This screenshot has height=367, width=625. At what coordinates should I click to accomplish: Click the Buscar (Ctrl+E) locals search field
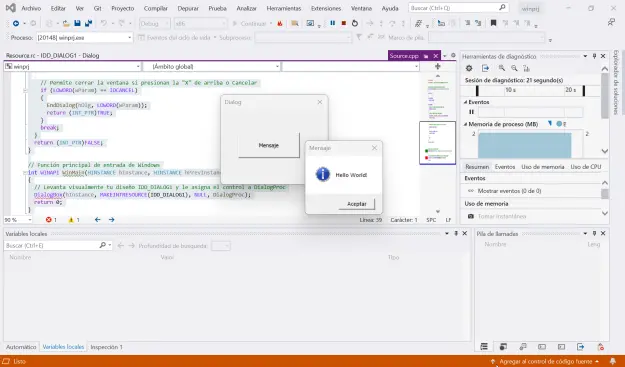tap(52, 245)
